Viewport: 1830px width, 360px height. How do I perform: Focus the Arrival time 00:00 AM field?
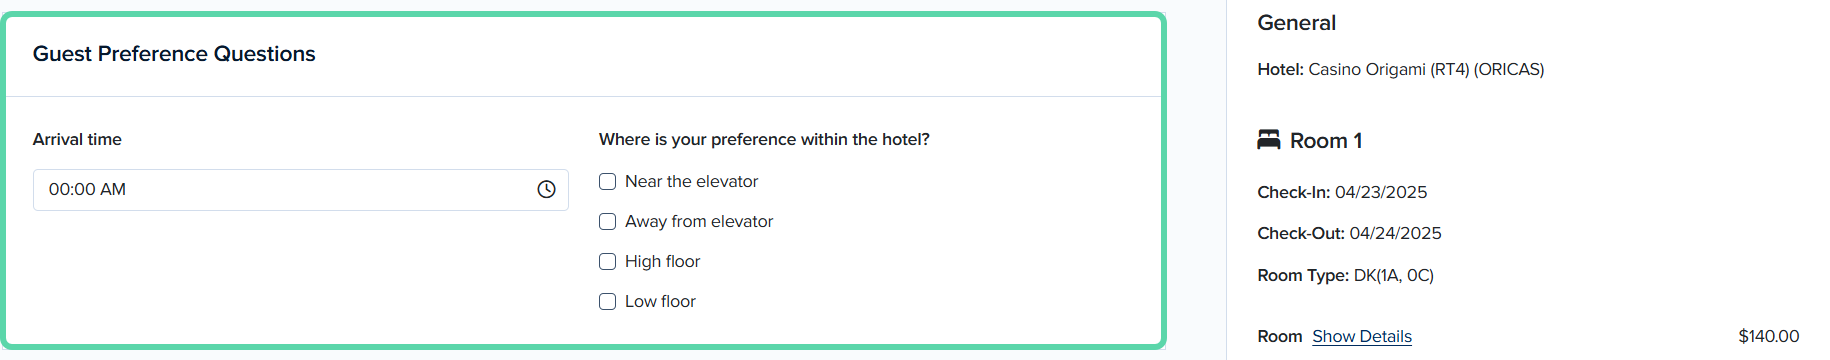click(300, 190)
